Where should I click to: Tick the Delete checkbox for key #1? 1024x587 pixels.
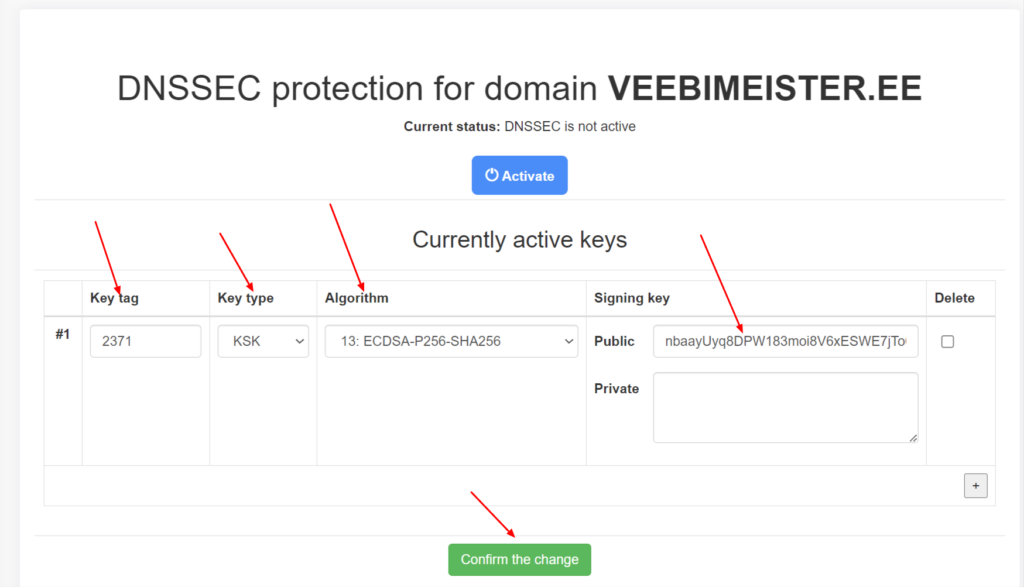948,341
